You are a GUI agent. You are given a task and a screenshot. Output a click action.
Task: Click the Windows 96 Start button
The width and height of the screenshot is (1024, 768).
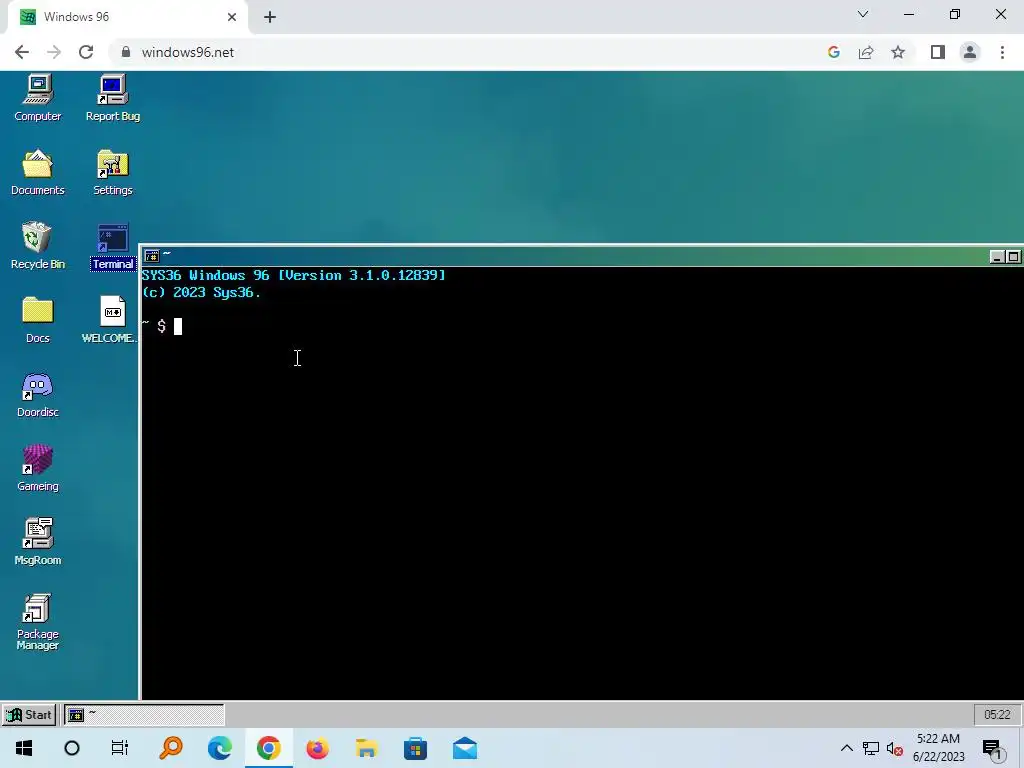29,714
